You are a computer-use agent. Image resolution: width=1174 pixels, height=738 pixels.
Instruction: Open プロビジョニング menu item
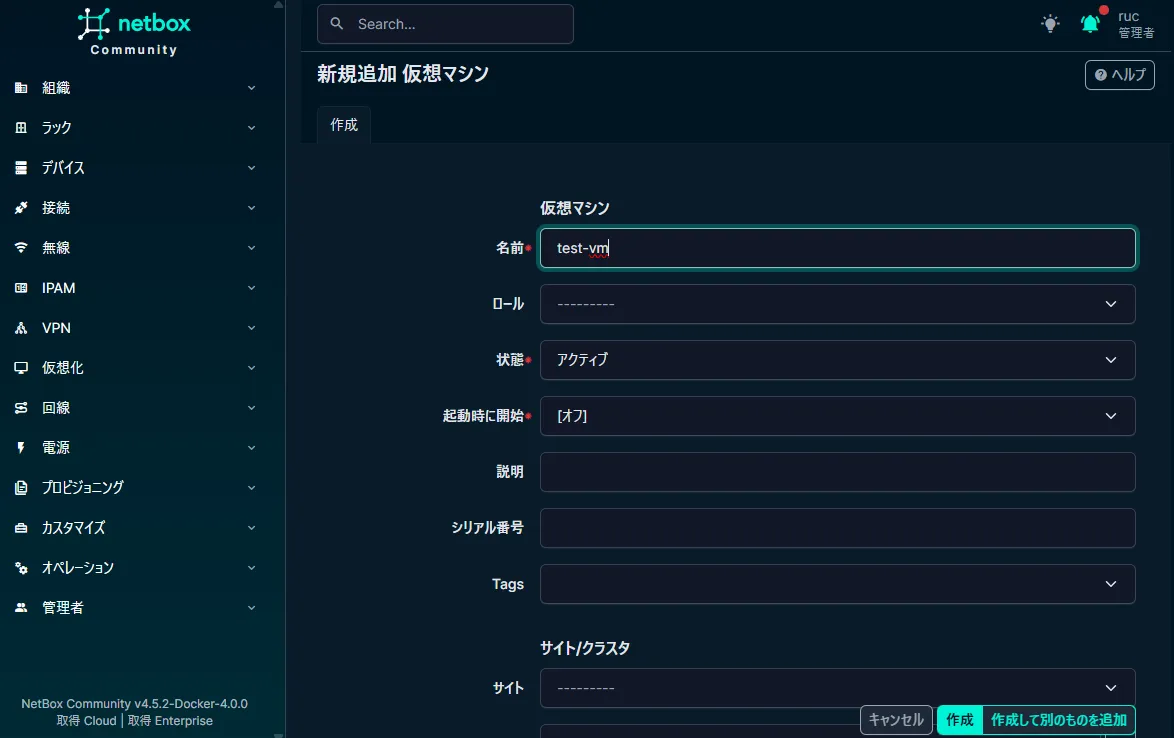coord(136,488)
